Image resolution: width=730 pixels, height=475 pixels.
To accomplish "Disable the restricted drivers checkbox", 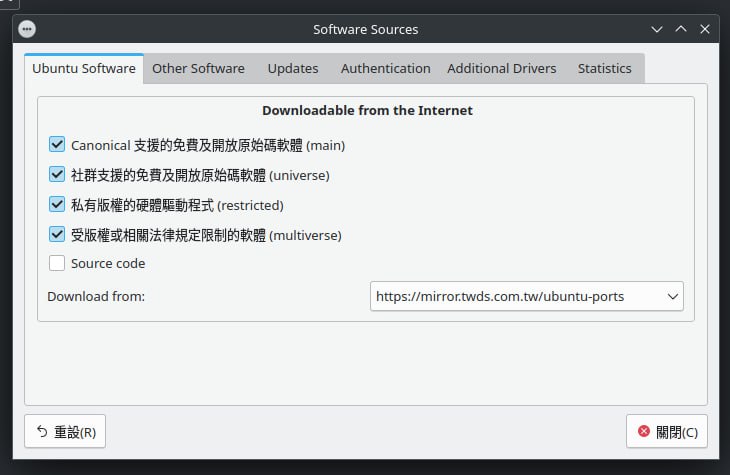I will [57, 205].
